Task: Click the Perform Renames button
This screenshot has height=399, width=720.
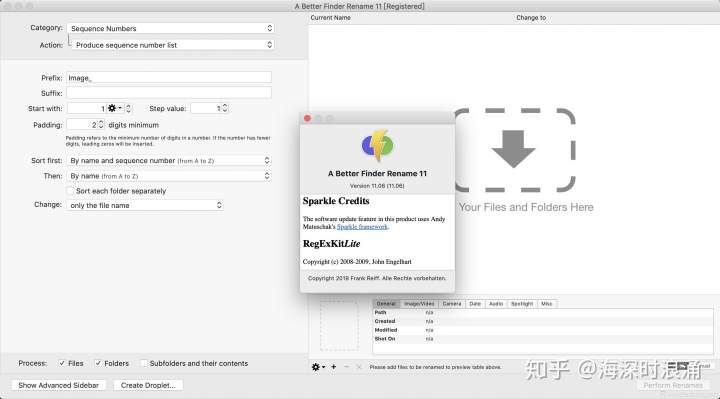Action: (673, 385)
